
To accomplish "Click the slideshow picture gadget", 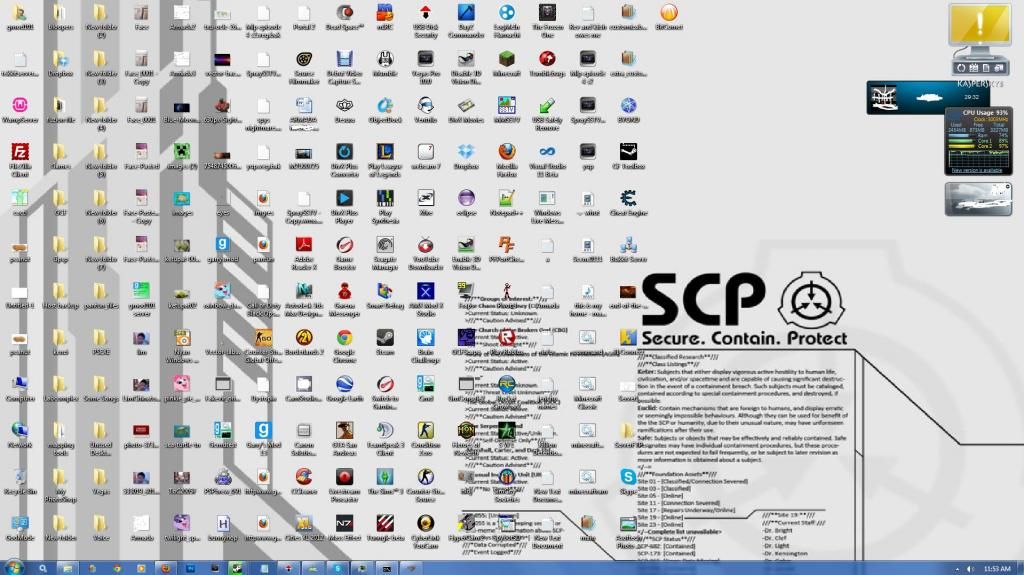I will tap(978, 199).
